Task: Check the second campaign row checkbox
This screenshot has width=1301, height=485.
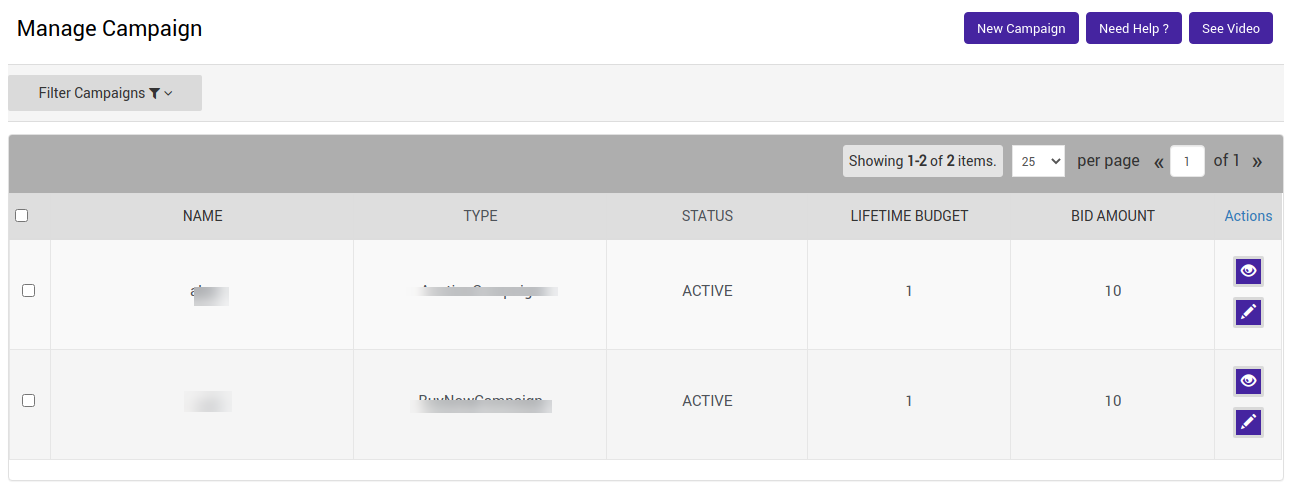Action: coord(28,400)
